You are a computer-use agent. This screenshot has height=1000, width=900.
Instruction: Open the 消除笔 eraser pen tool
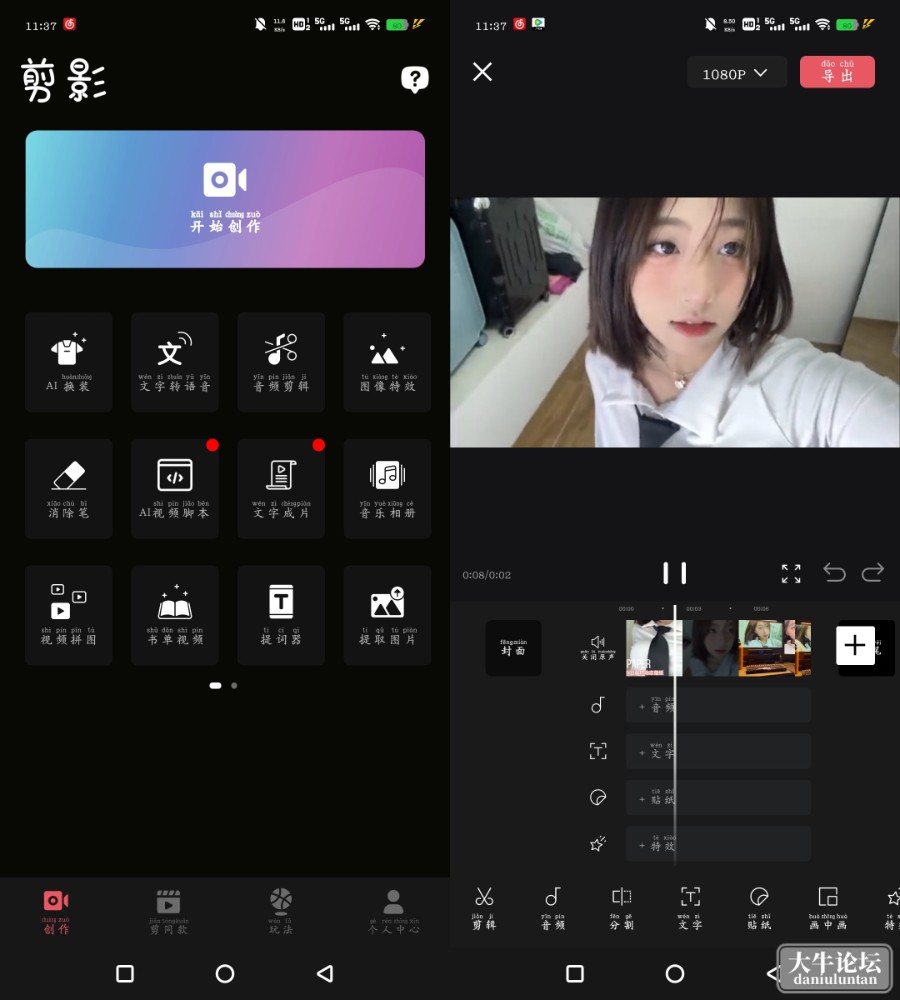(x=69, y=489)
